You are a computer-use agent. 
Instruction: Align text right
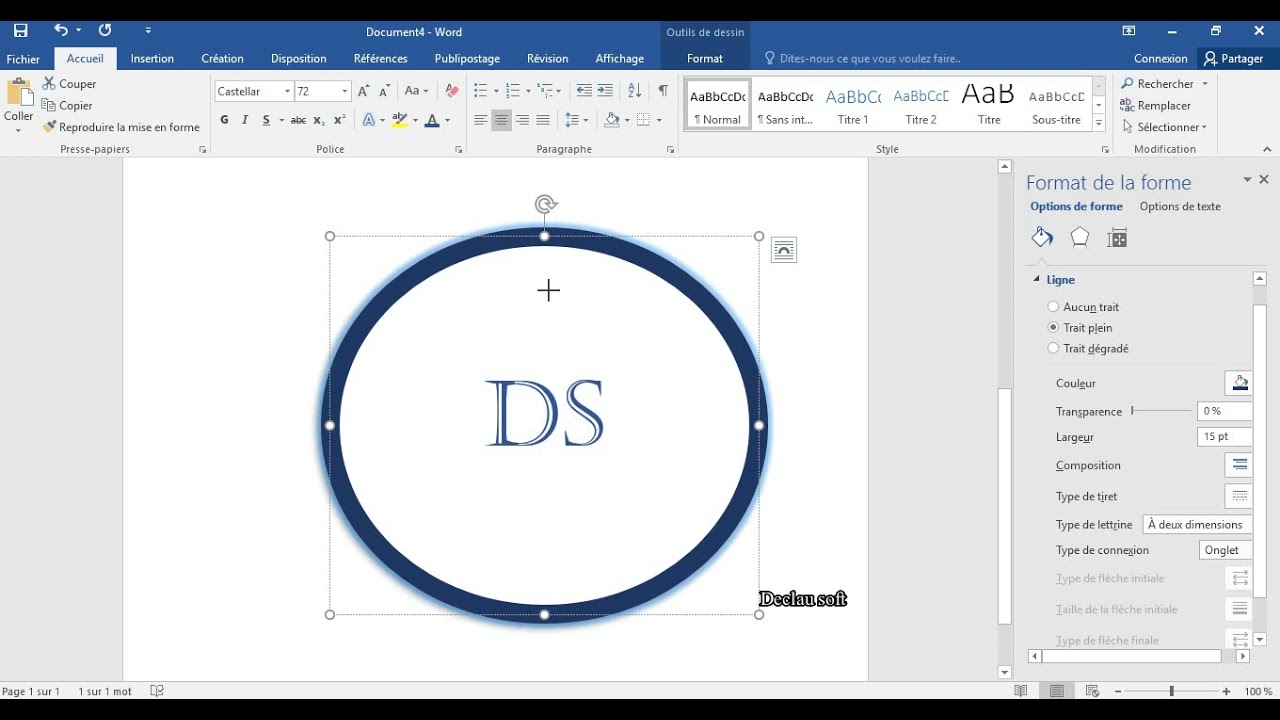[x=523, y=120]
